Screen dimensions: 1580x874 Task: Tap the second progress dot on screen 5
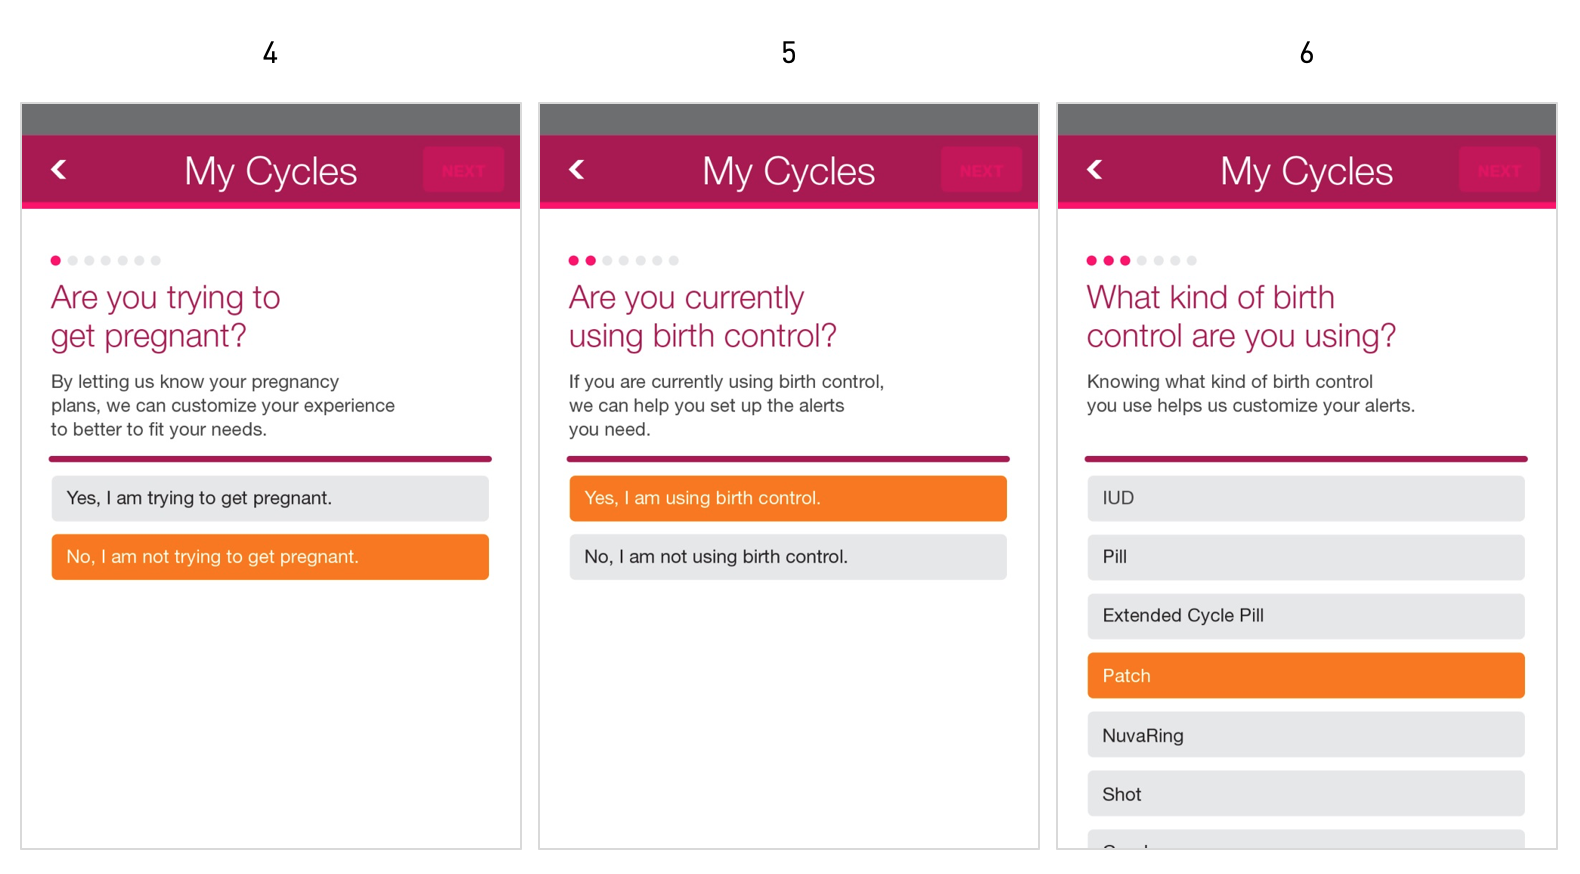click(x=591, y=261)
